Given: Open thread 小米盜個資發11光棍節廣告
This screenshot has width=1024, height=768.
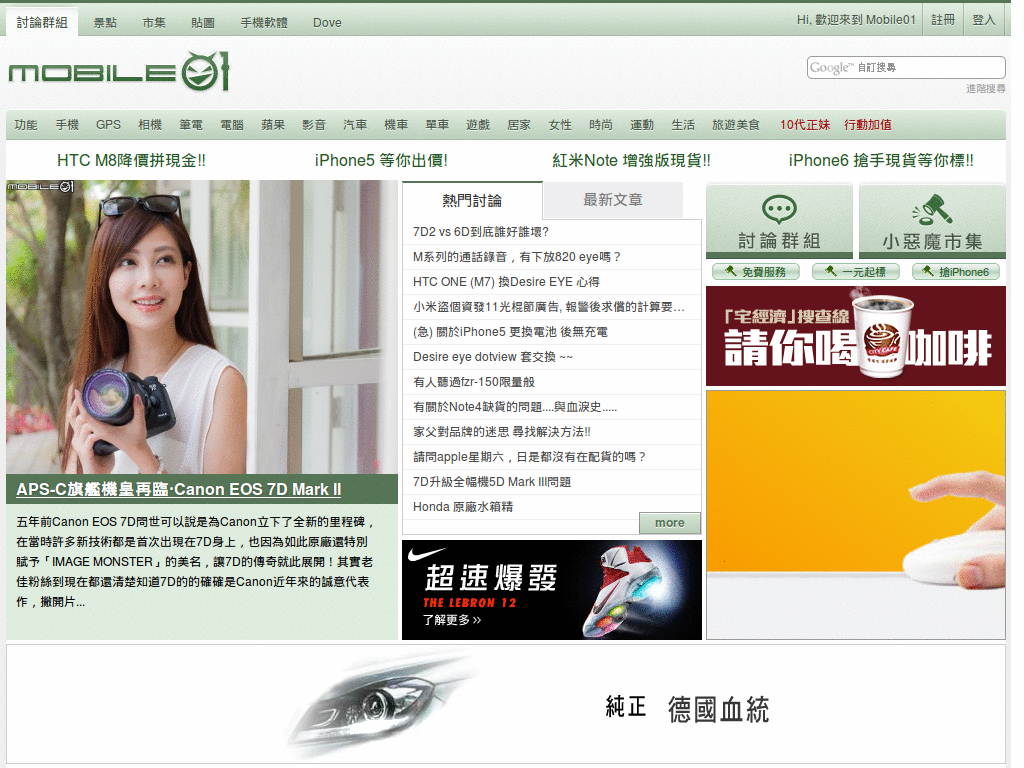Looking at the screenshot, I should coord(549,307).
